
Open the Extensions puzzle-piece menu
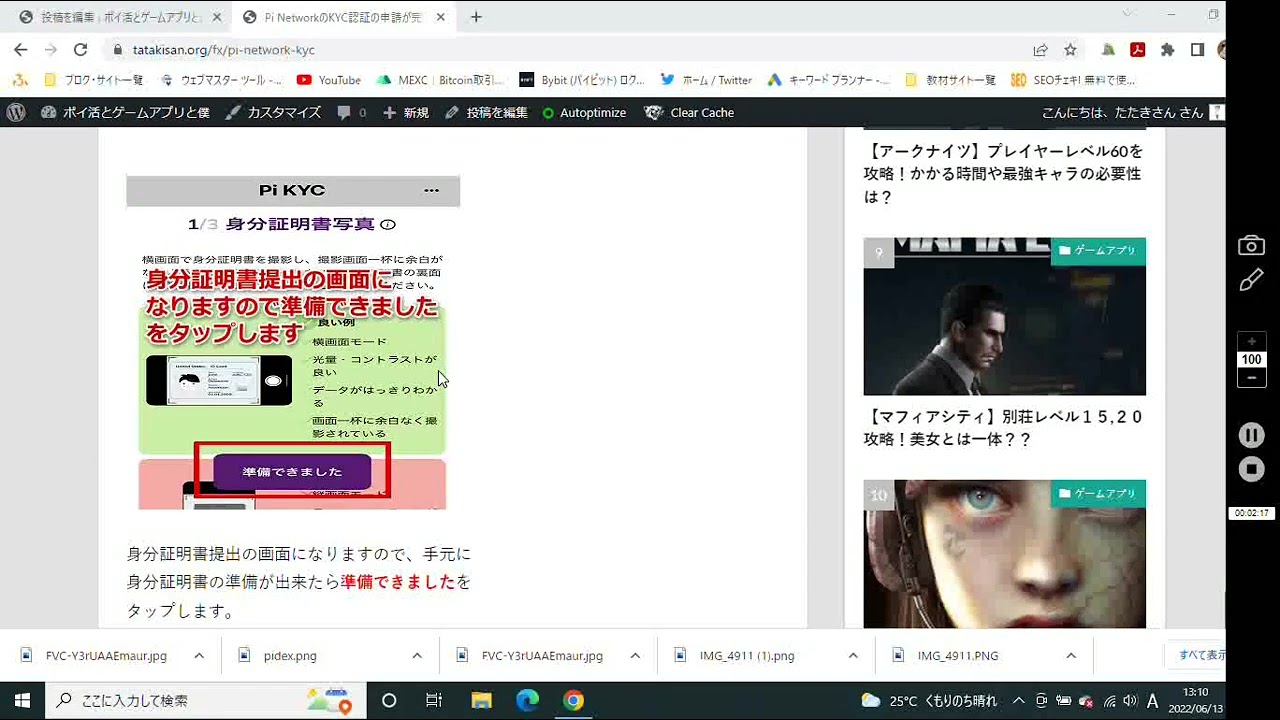tap(1167, 49)
